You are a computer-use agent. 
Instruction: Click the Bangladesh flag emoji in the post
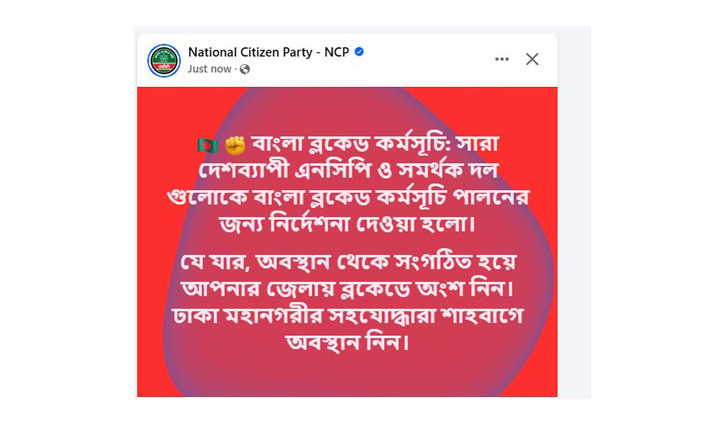207,145
